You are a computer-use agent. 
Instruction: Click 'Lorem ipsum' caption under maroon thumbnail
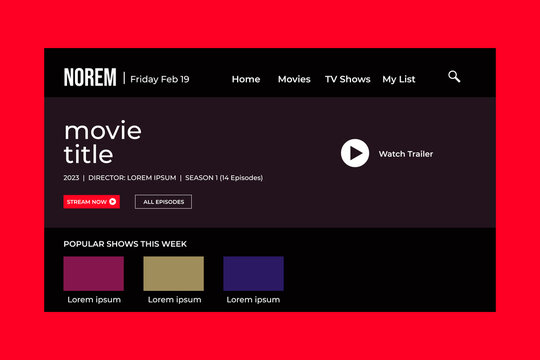(94, 300)
